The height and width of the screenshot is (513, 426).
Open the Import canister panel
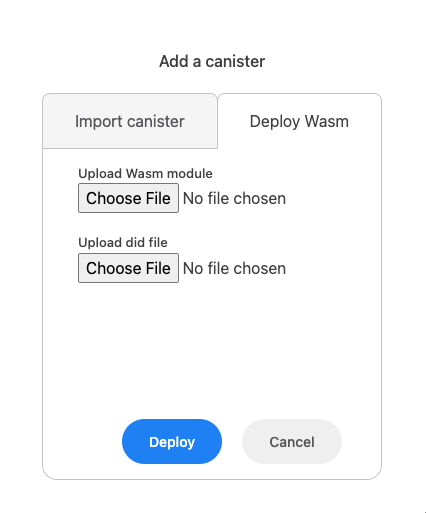pyautogui.click(x=130, y=121)
